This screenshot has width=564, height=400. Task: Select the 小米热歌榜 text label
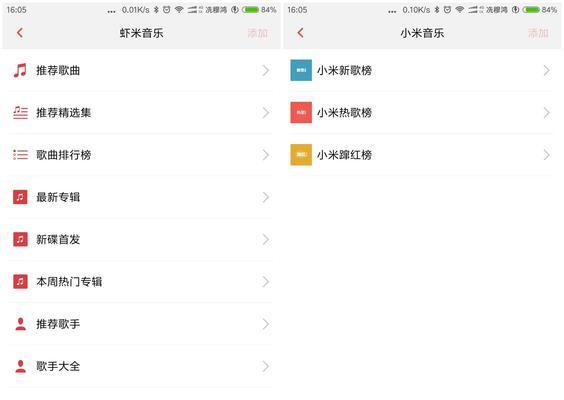(344, 113)
